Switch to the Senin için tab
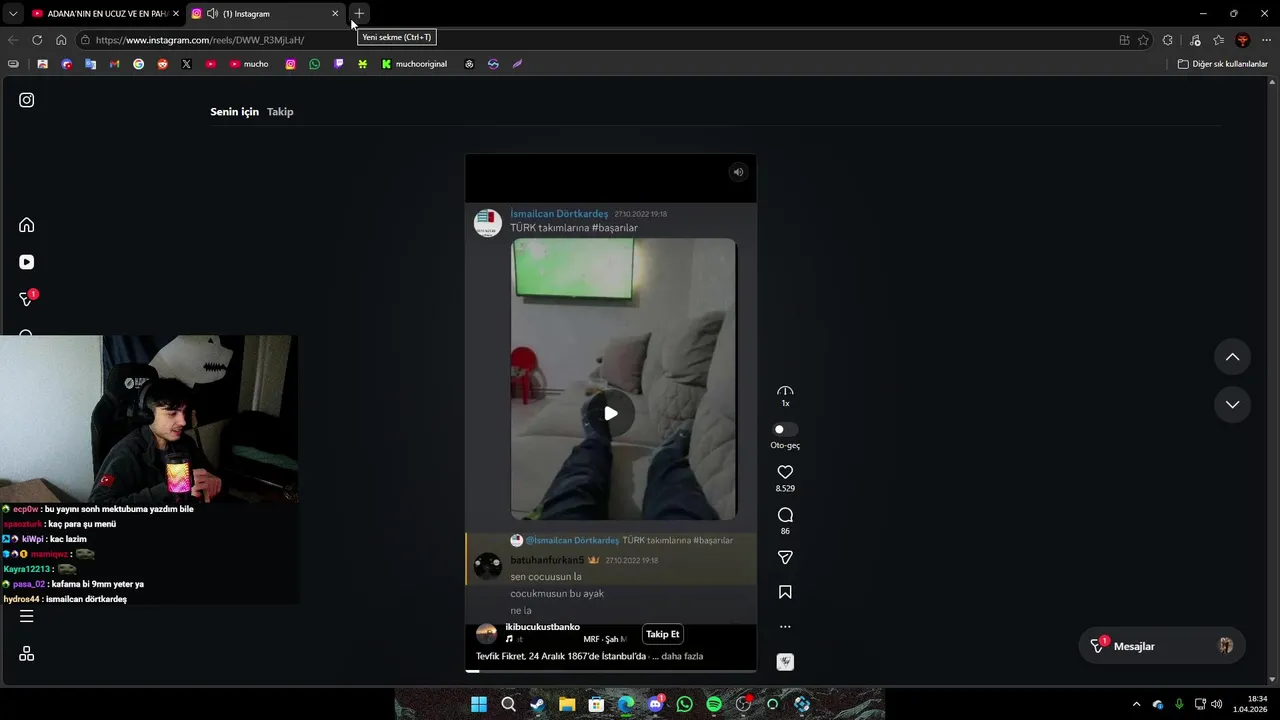1280x720 pixels. coord(234,112)
